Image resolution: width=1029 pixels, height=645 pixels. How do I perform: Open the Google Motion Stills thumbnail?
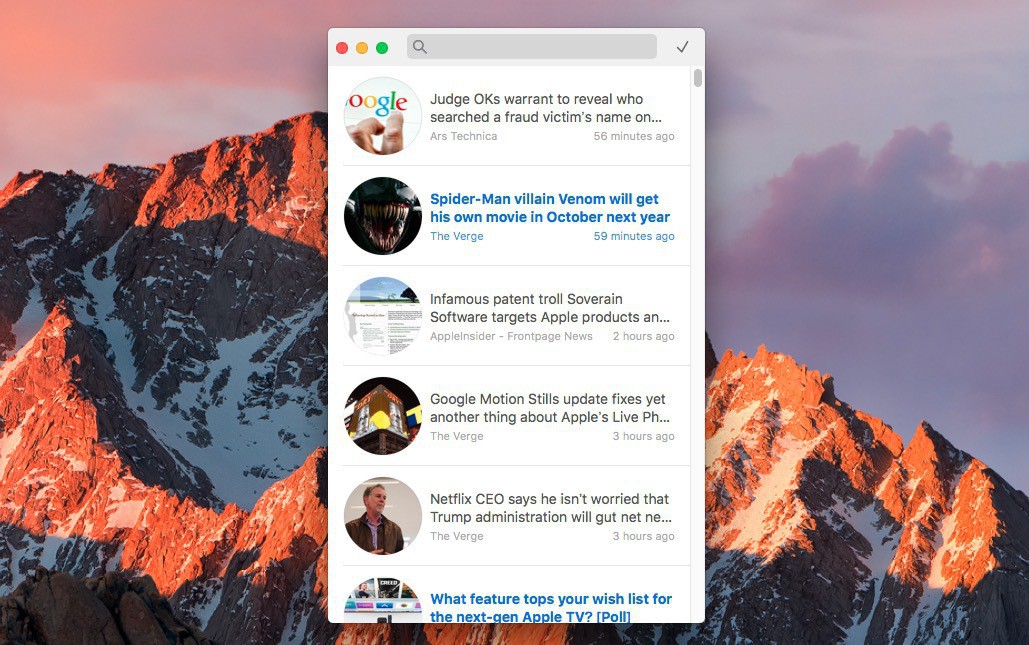click(383, 416)
